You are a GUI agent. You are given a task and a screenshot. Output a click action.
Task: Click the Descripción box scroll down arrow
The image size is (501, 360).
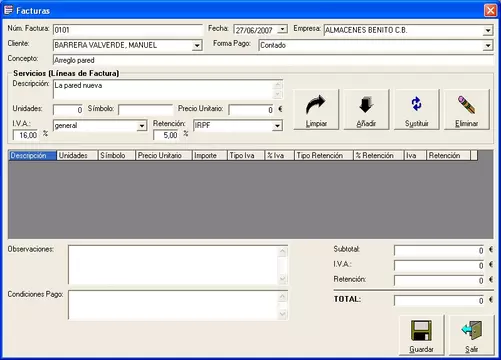tap(278, 94)
